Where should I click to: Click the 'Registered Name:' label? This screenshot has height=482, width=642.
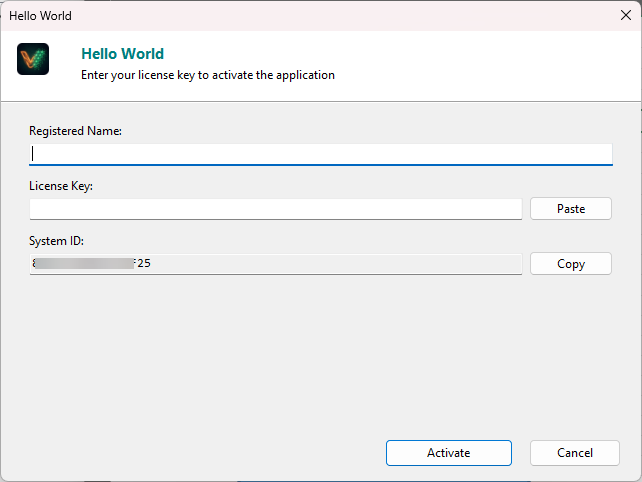click(75, 131)
